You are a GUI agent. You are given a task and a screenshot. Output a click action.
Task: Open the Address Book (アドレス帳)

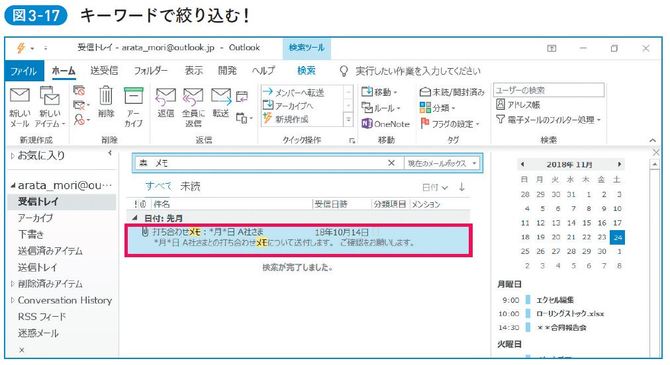point(518,105)
